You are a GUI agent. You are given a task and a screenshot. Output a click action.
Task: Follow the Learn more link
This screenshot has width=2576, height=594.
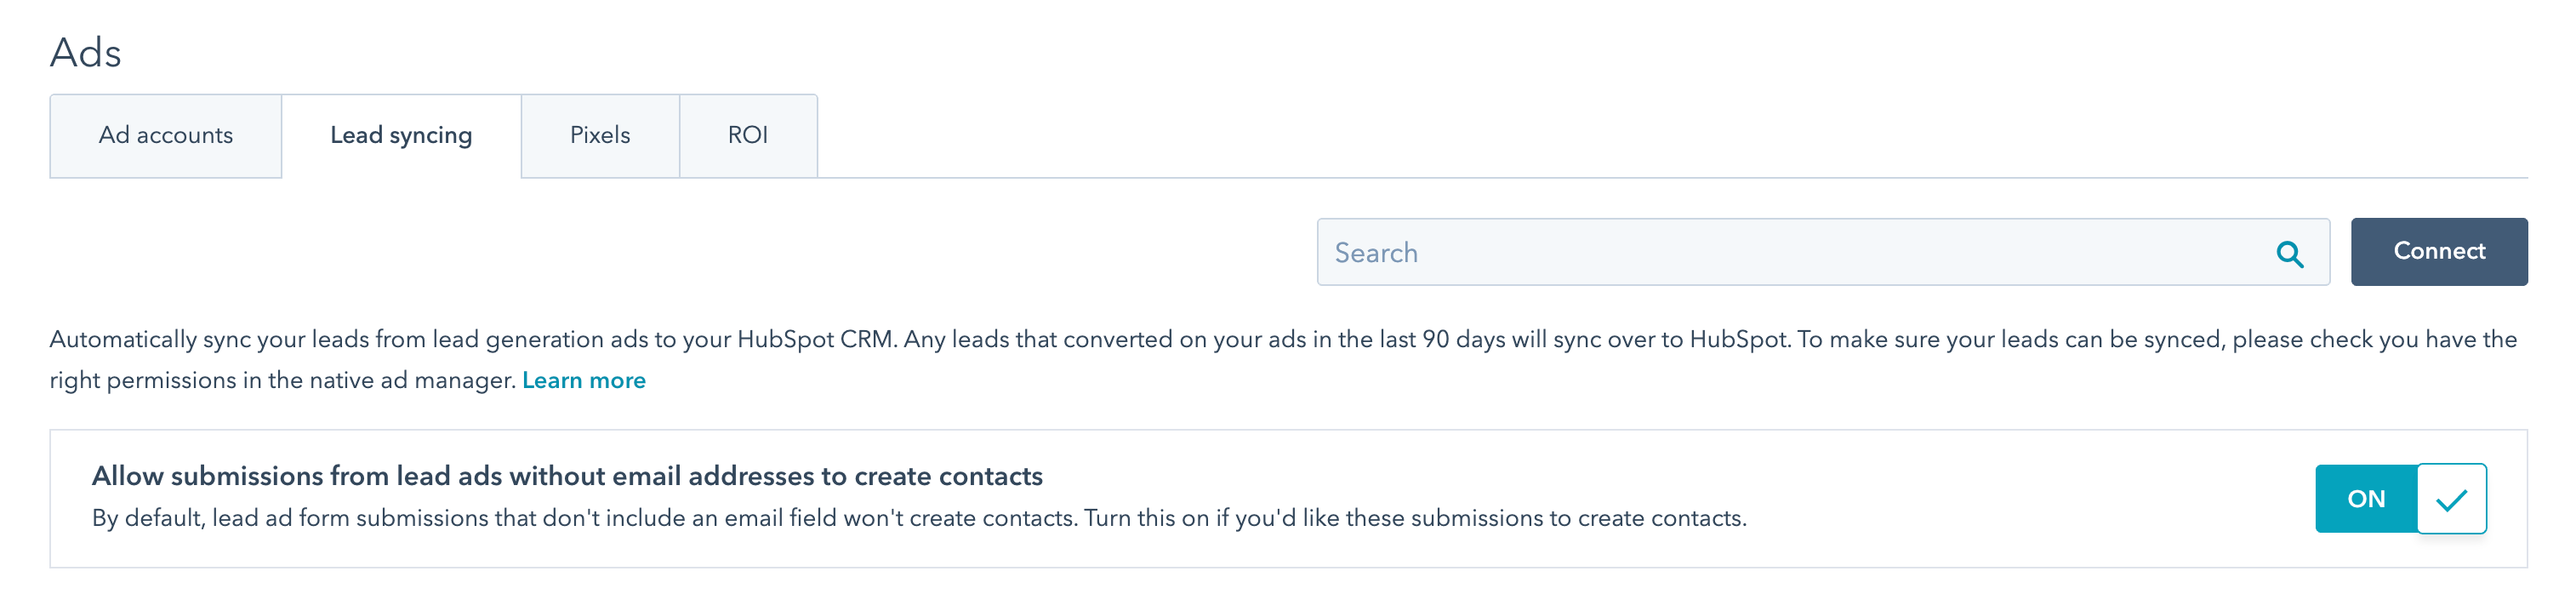(x=584, y=381)
